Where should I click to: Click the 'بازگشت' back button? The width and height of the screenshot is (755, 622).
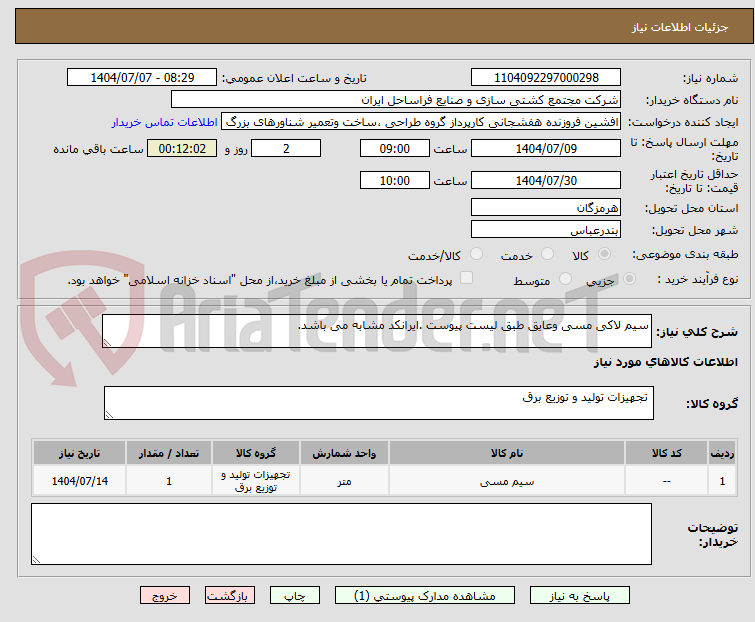tap(231, 595)
